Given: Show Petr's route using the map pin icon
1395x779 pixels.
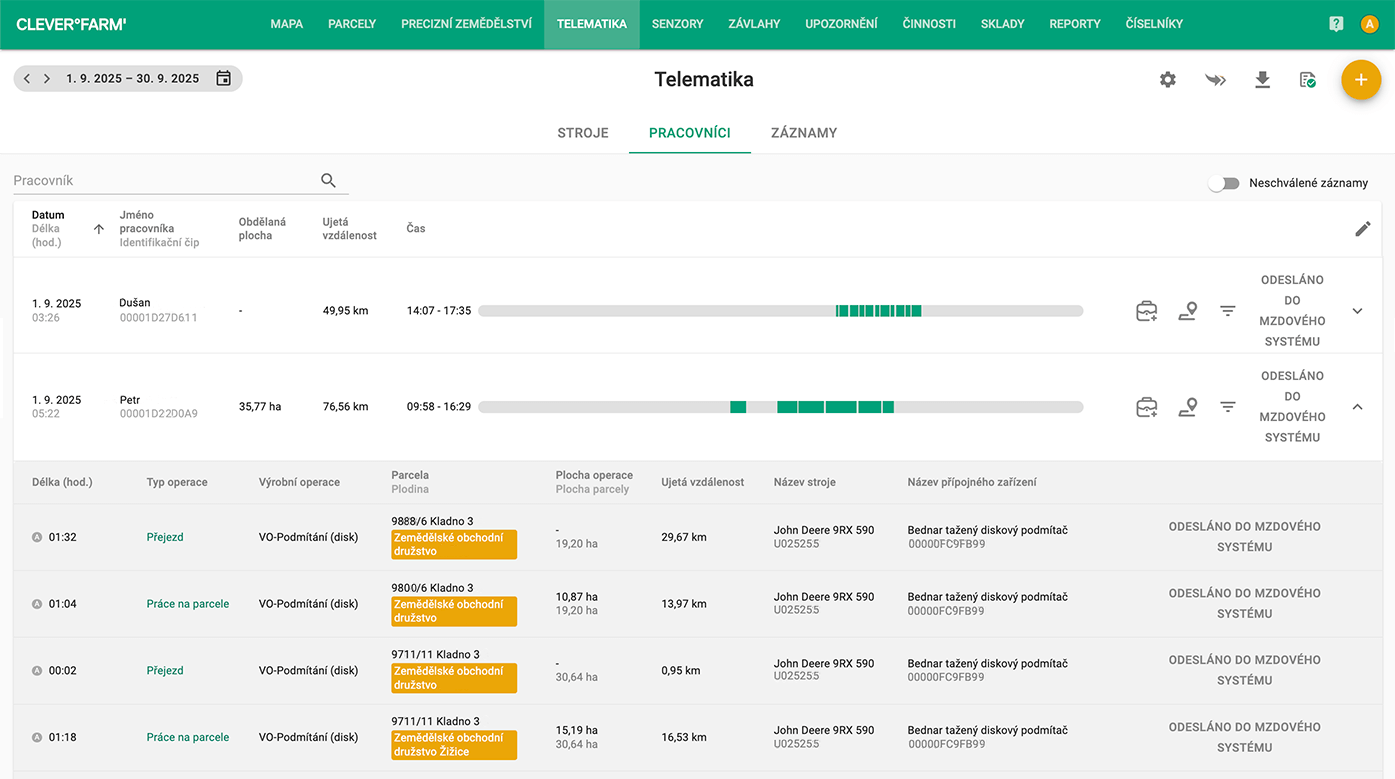Looking at the screenshot, I should 1187,407.
